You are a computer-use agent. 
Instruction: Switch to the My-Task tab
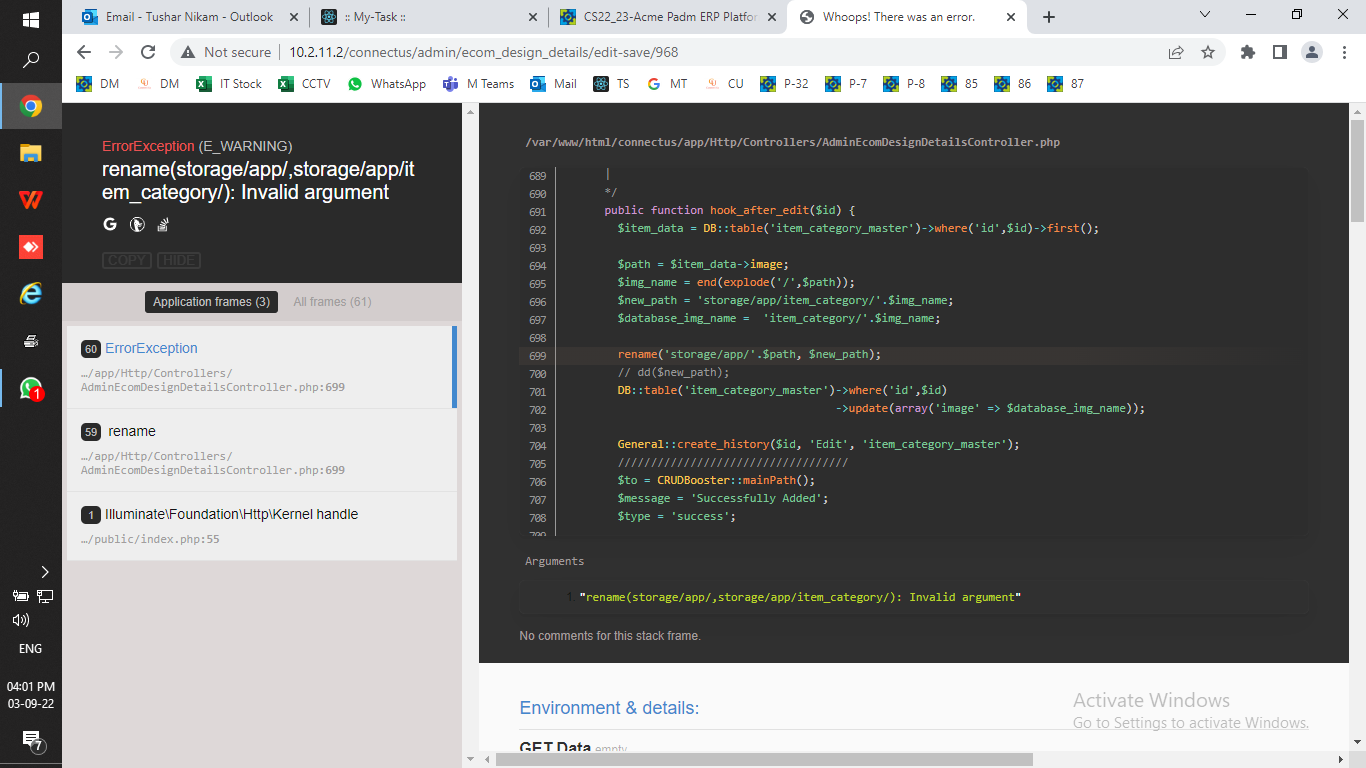point(428,17)
